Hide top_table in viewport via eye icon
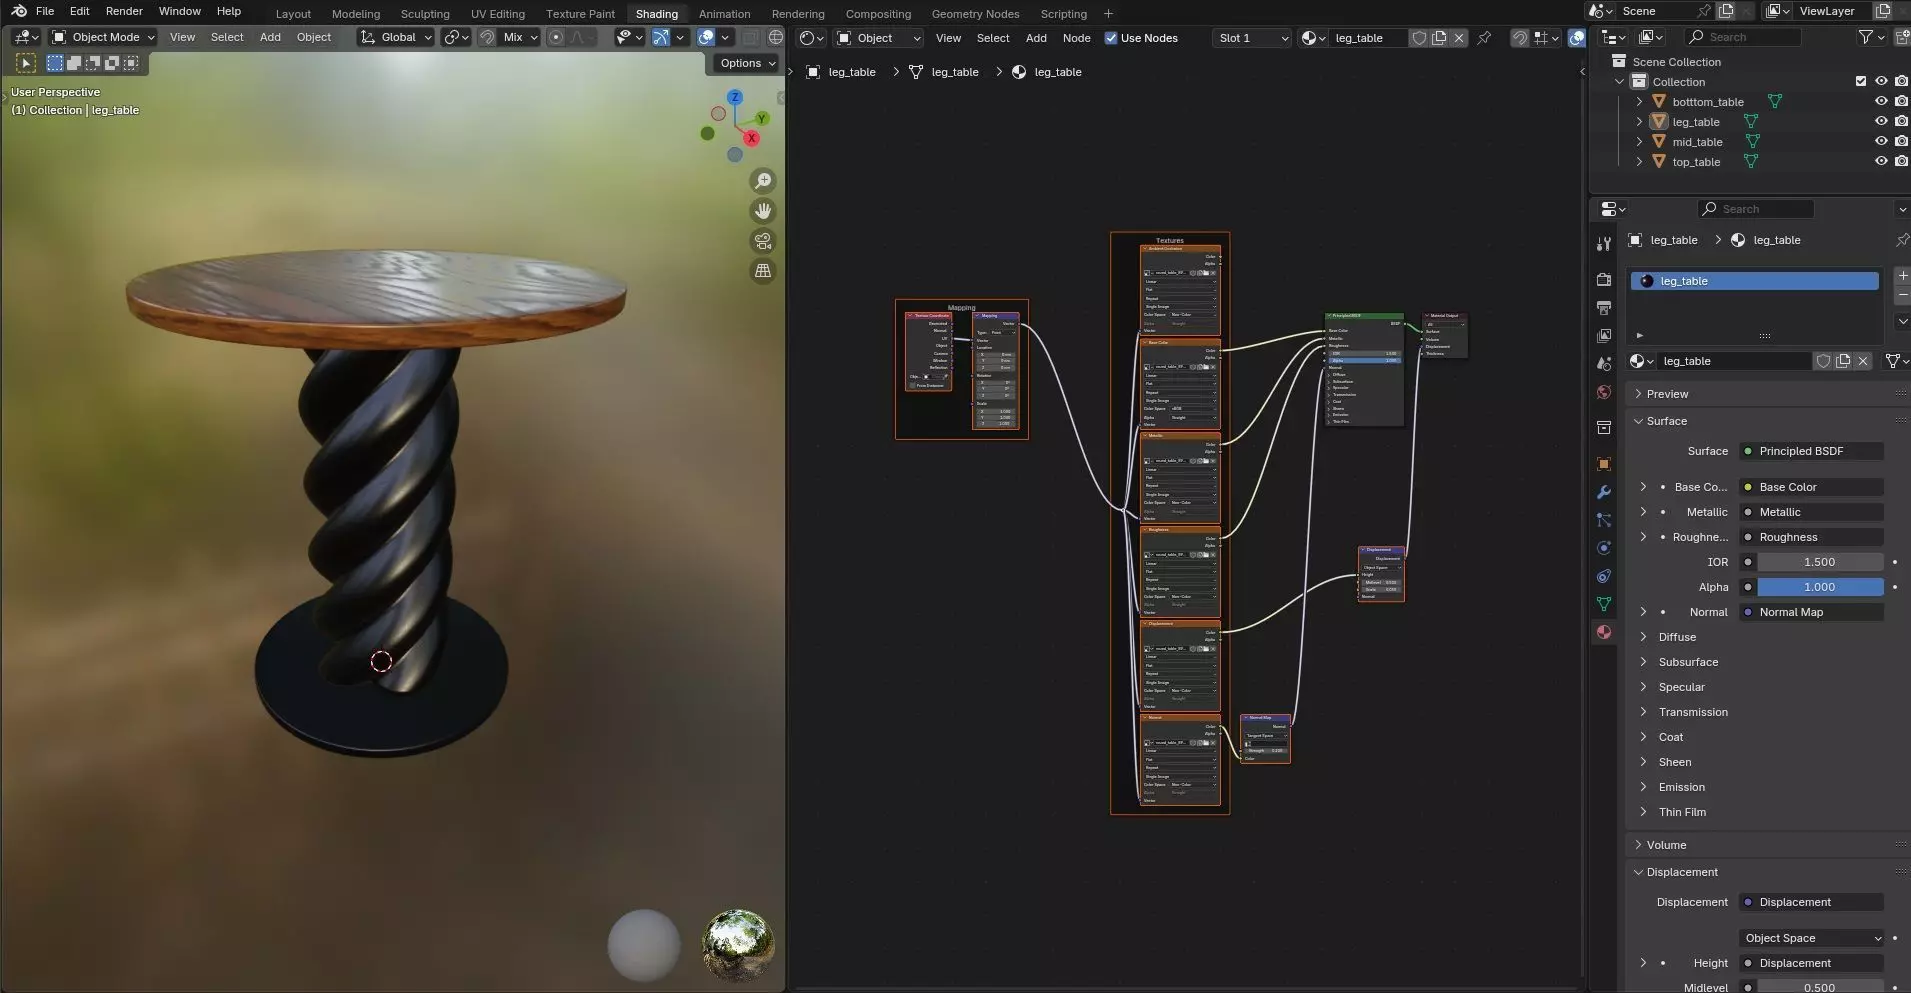The image size is (1911, 993). tap(1881, 161)
